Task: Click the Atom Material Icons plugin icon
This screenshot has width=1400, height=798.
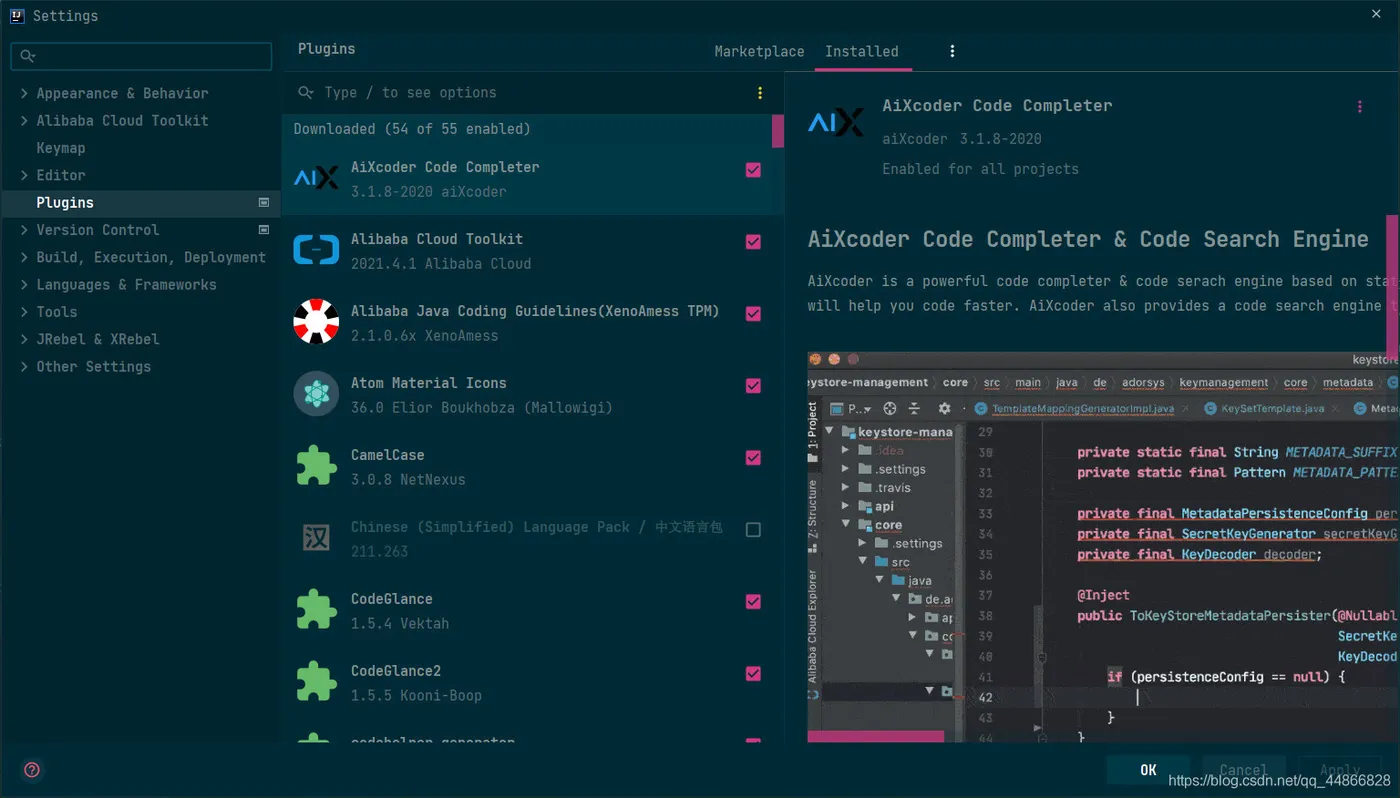Action: [x=316, y=394]
